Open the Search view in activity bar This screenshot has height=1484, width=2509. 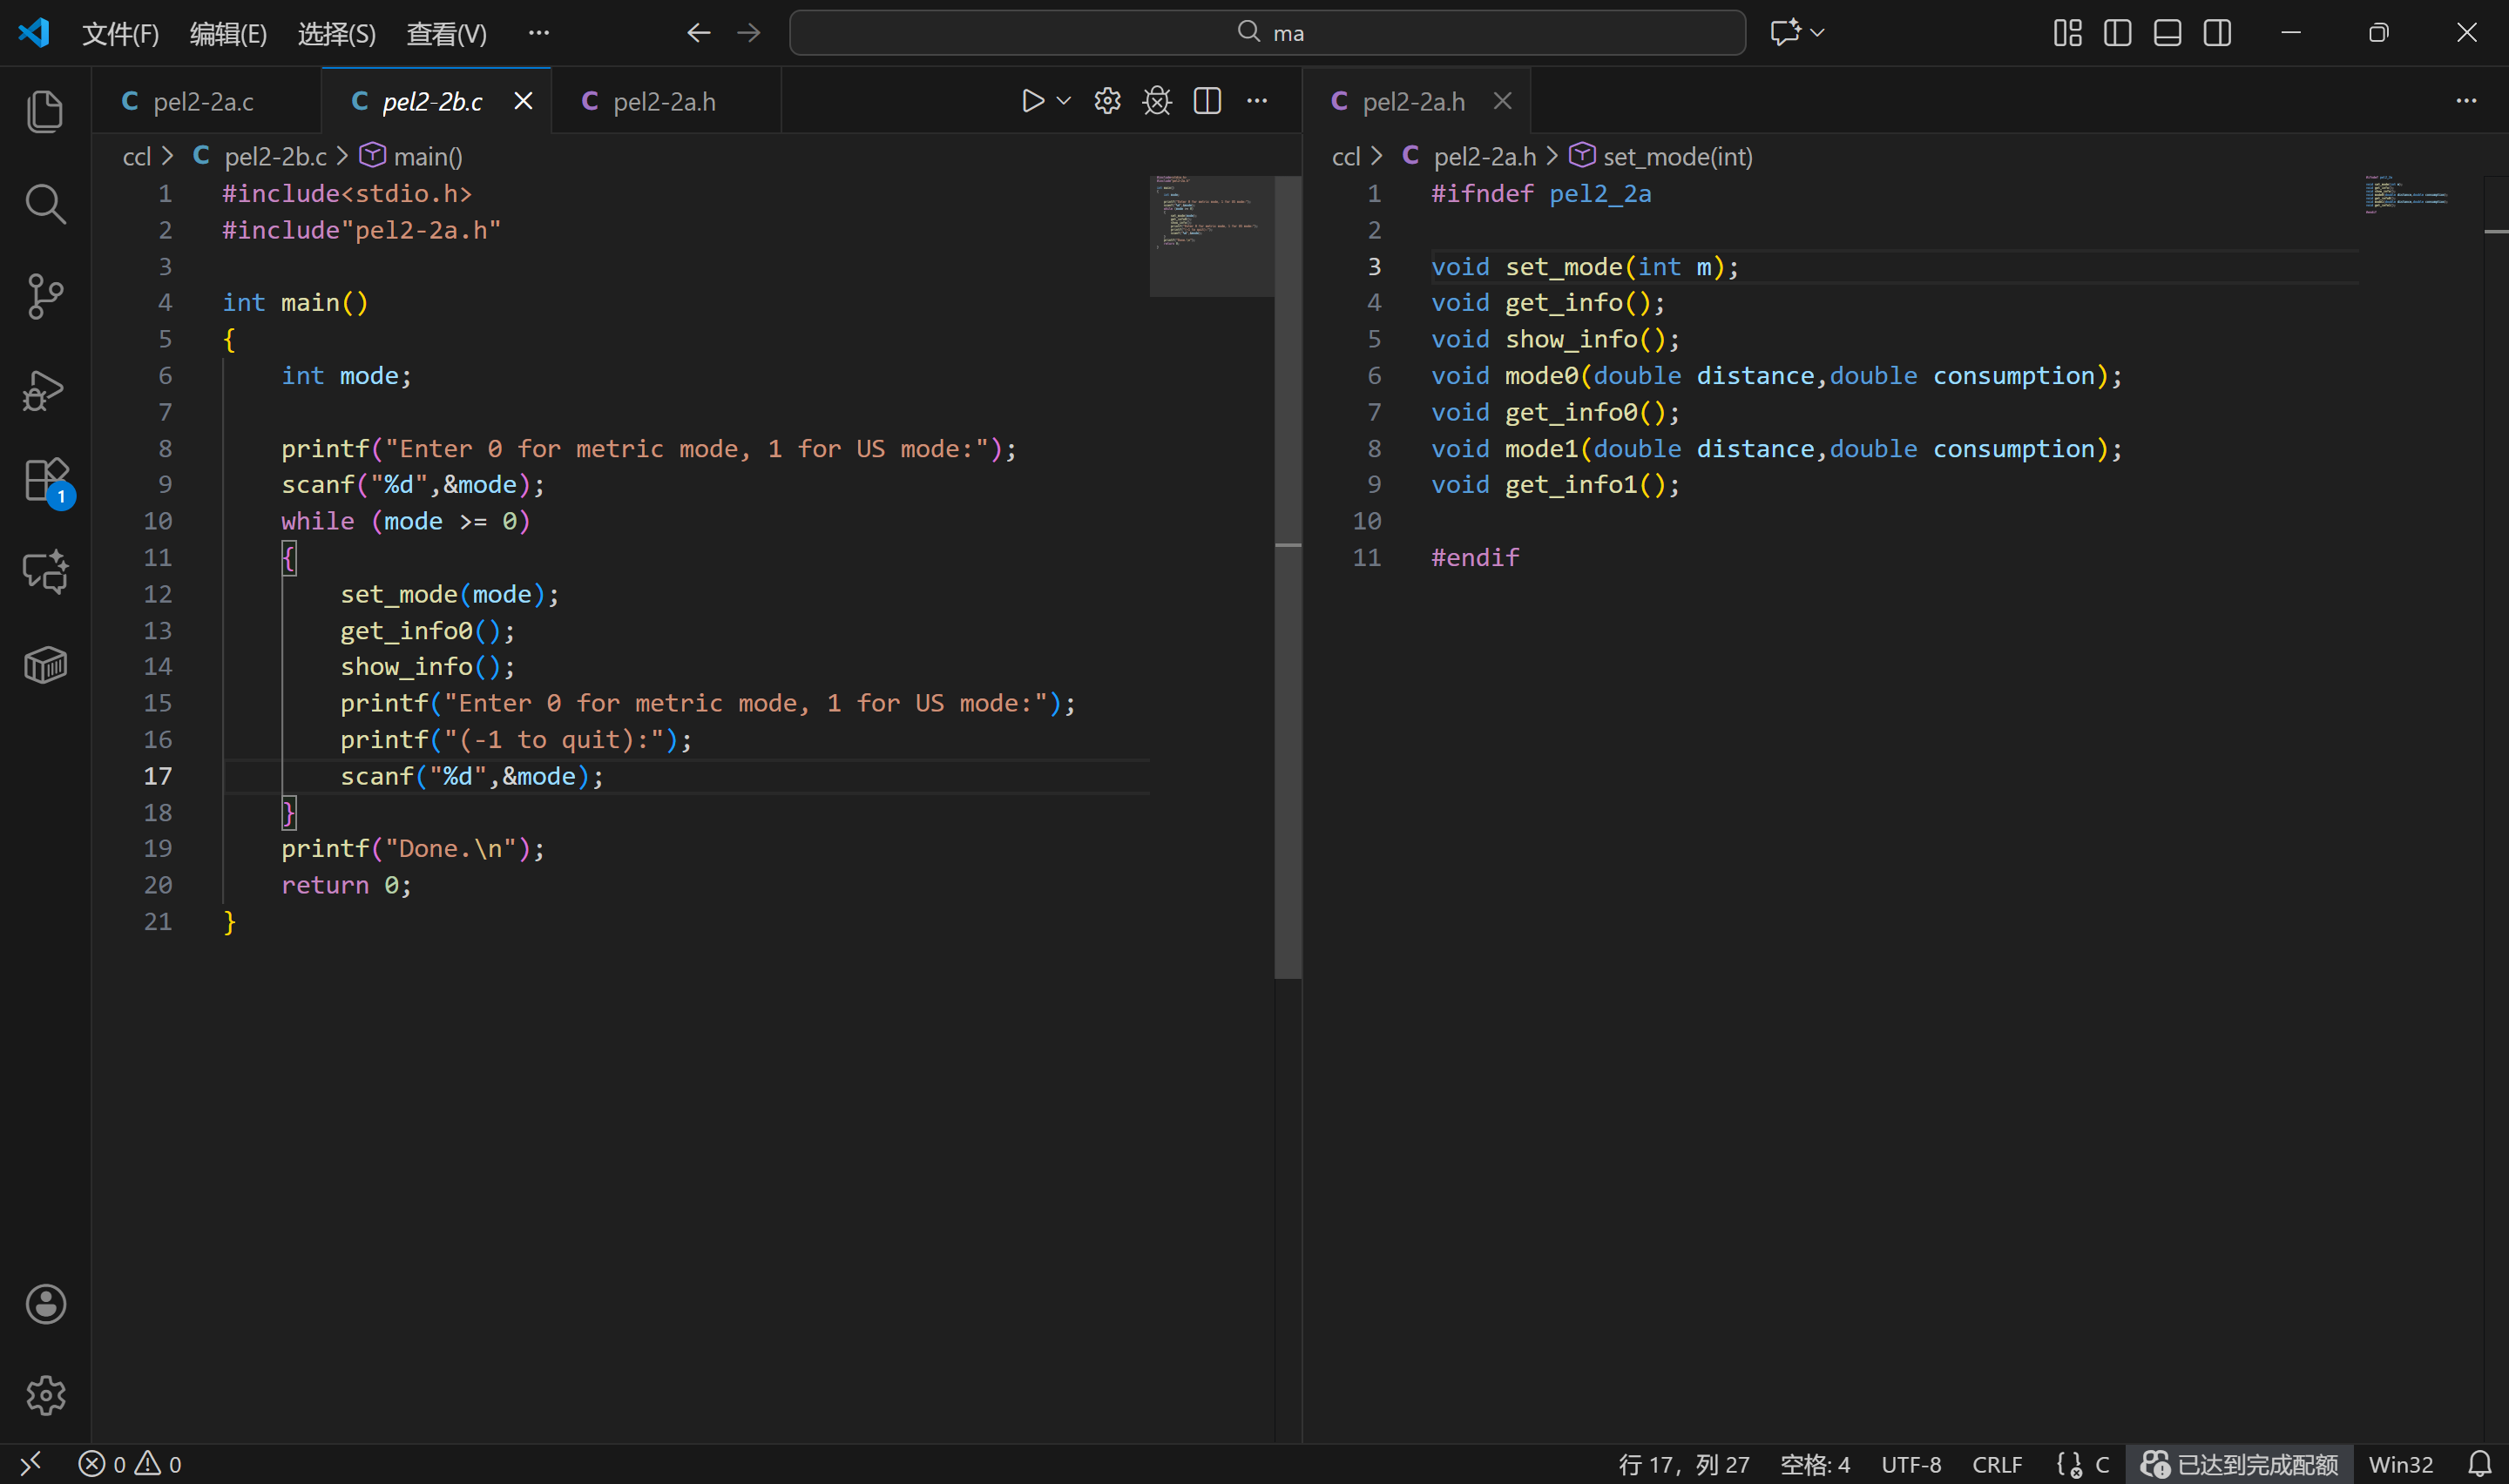tap(45, 204)
